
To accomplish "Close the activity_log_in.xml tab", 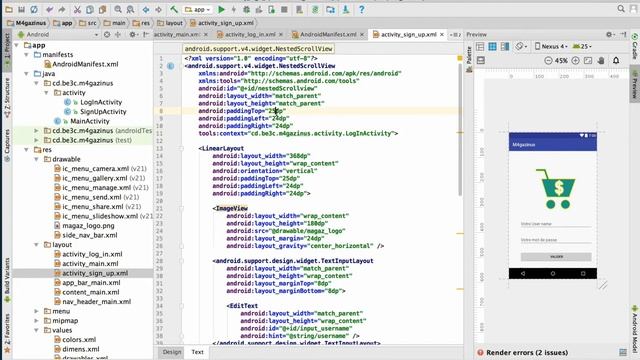I will tap(281, 35).
